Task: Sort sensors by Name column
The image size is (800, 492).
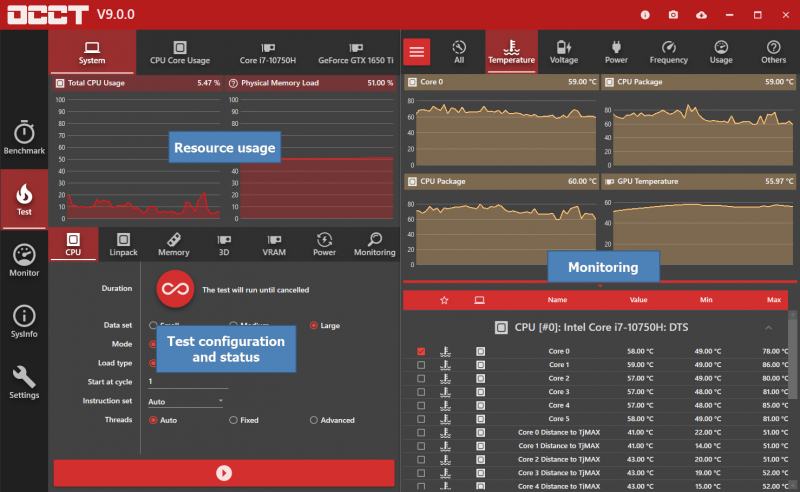Action: pos(558,300)
